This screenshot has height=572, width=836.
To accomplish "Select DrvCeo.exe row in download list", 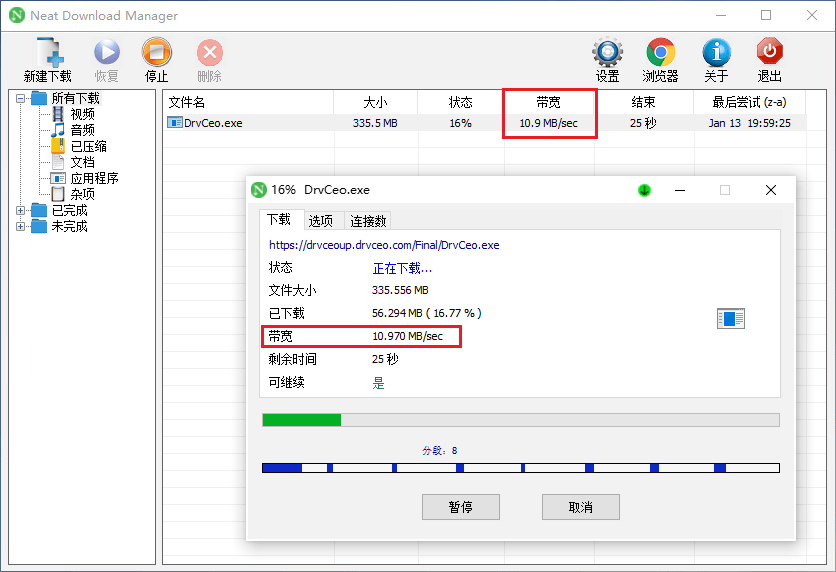I will [x=484, y=123].
